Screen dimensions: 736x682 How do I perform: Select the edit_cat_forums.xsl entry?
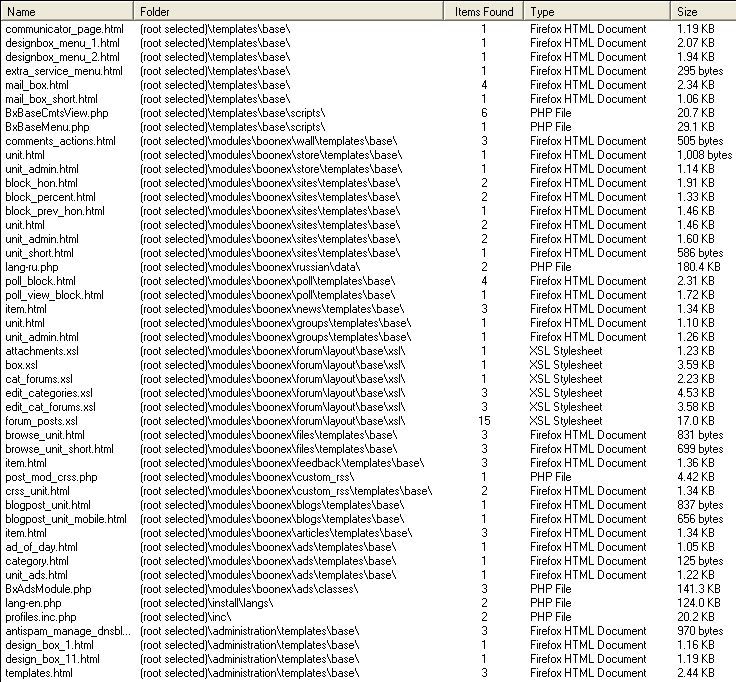pos(50,407)
